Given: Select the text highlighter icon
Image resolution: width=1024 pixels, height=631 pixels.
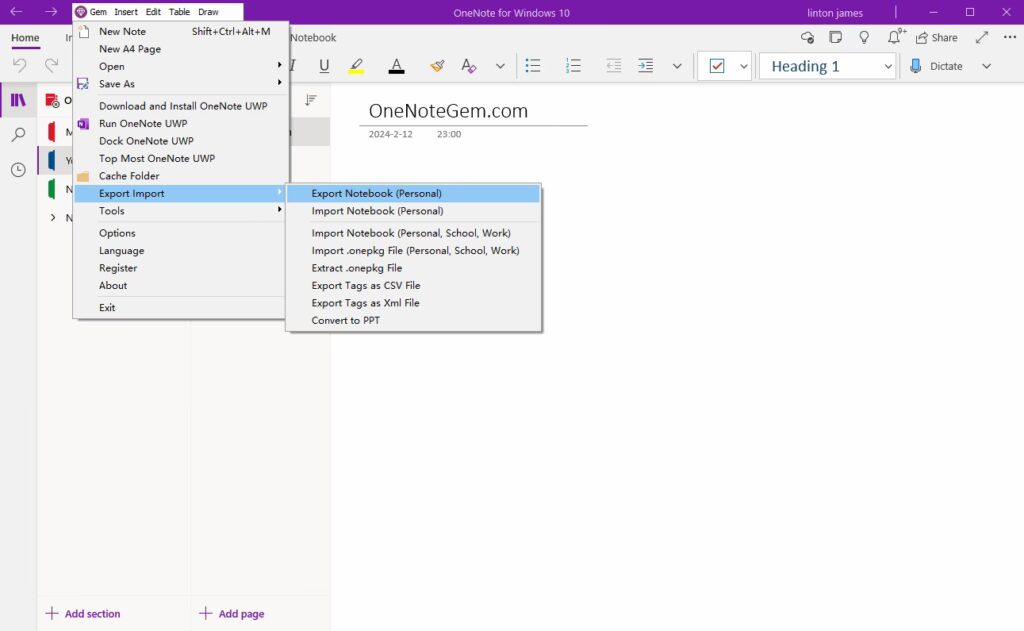Looking at the screenshot, I should (356, 66).
